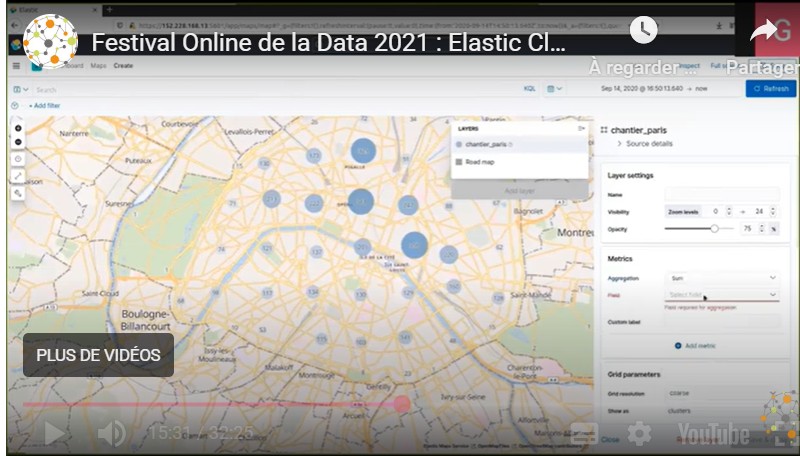The height and width of the screenshot is (456, 800).
Task: Open the Maps breadcrumb item
Action: (x=98, y=65)
